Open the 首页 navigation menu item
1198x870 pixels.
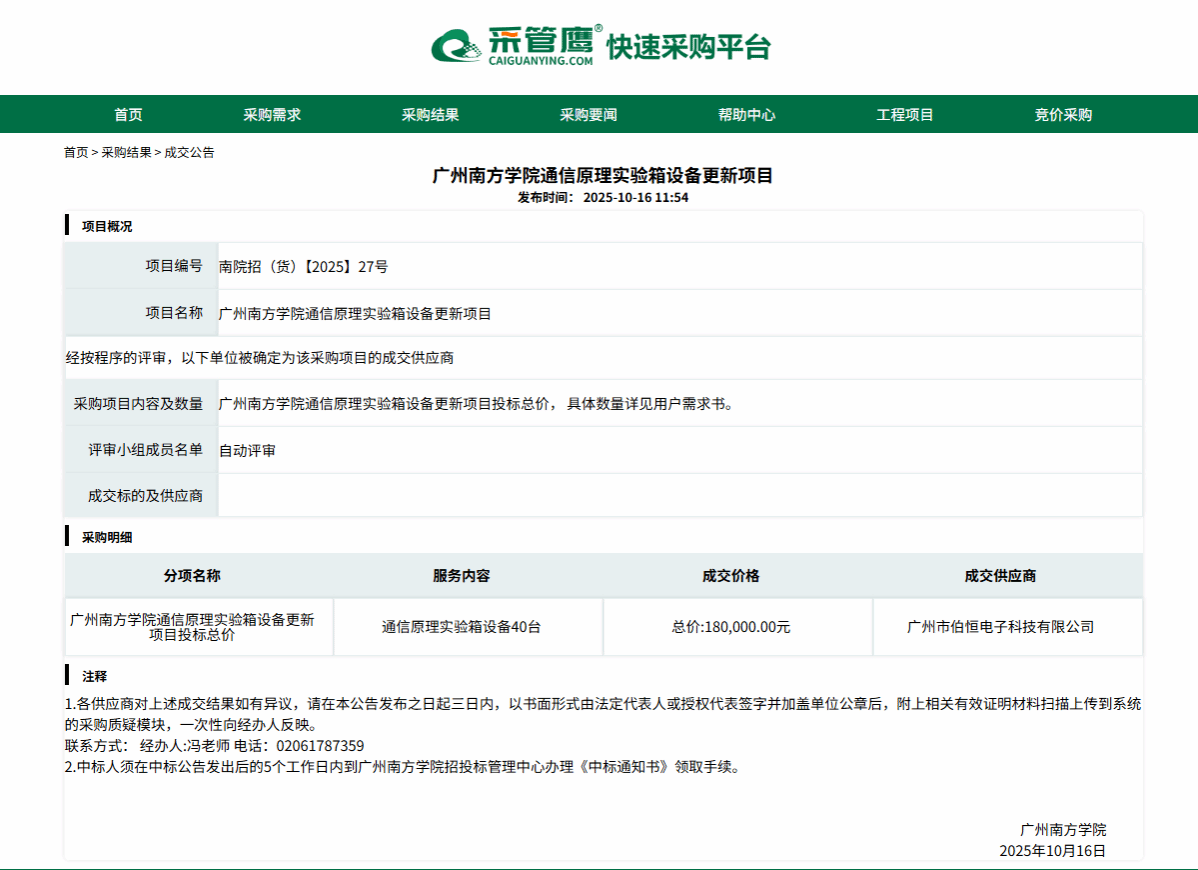click(x=128, y=115)
